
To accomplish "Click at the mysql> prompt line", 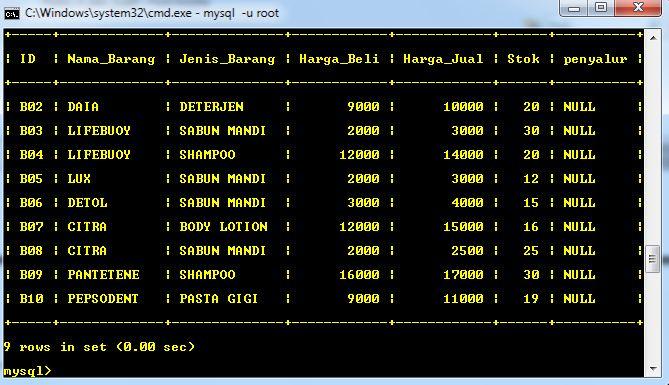I will 27,370.
